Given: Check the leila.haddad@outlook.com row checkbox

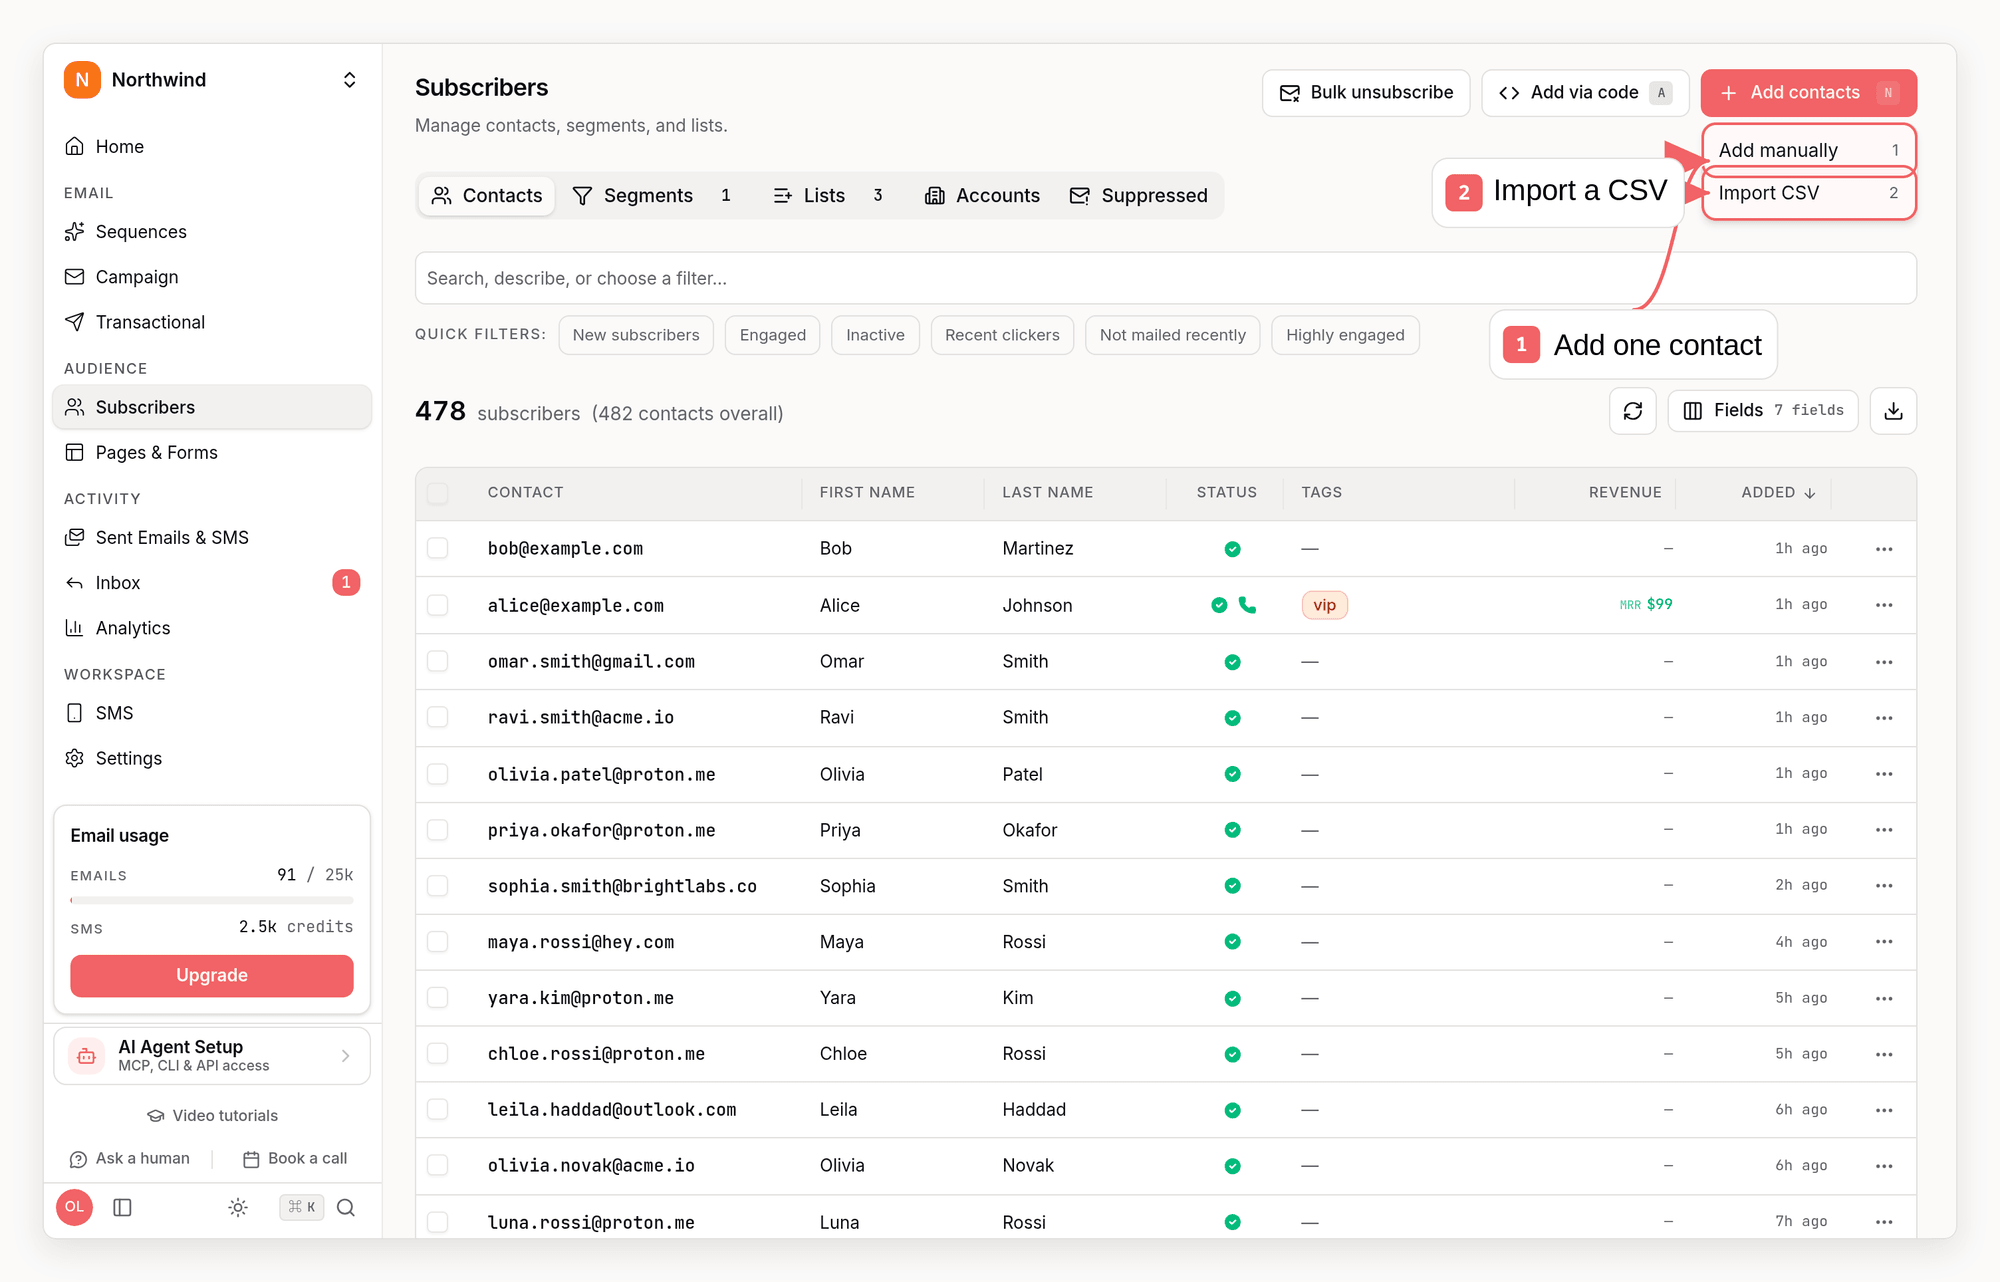Looking at the screenshot, I should pos(438,1110).
